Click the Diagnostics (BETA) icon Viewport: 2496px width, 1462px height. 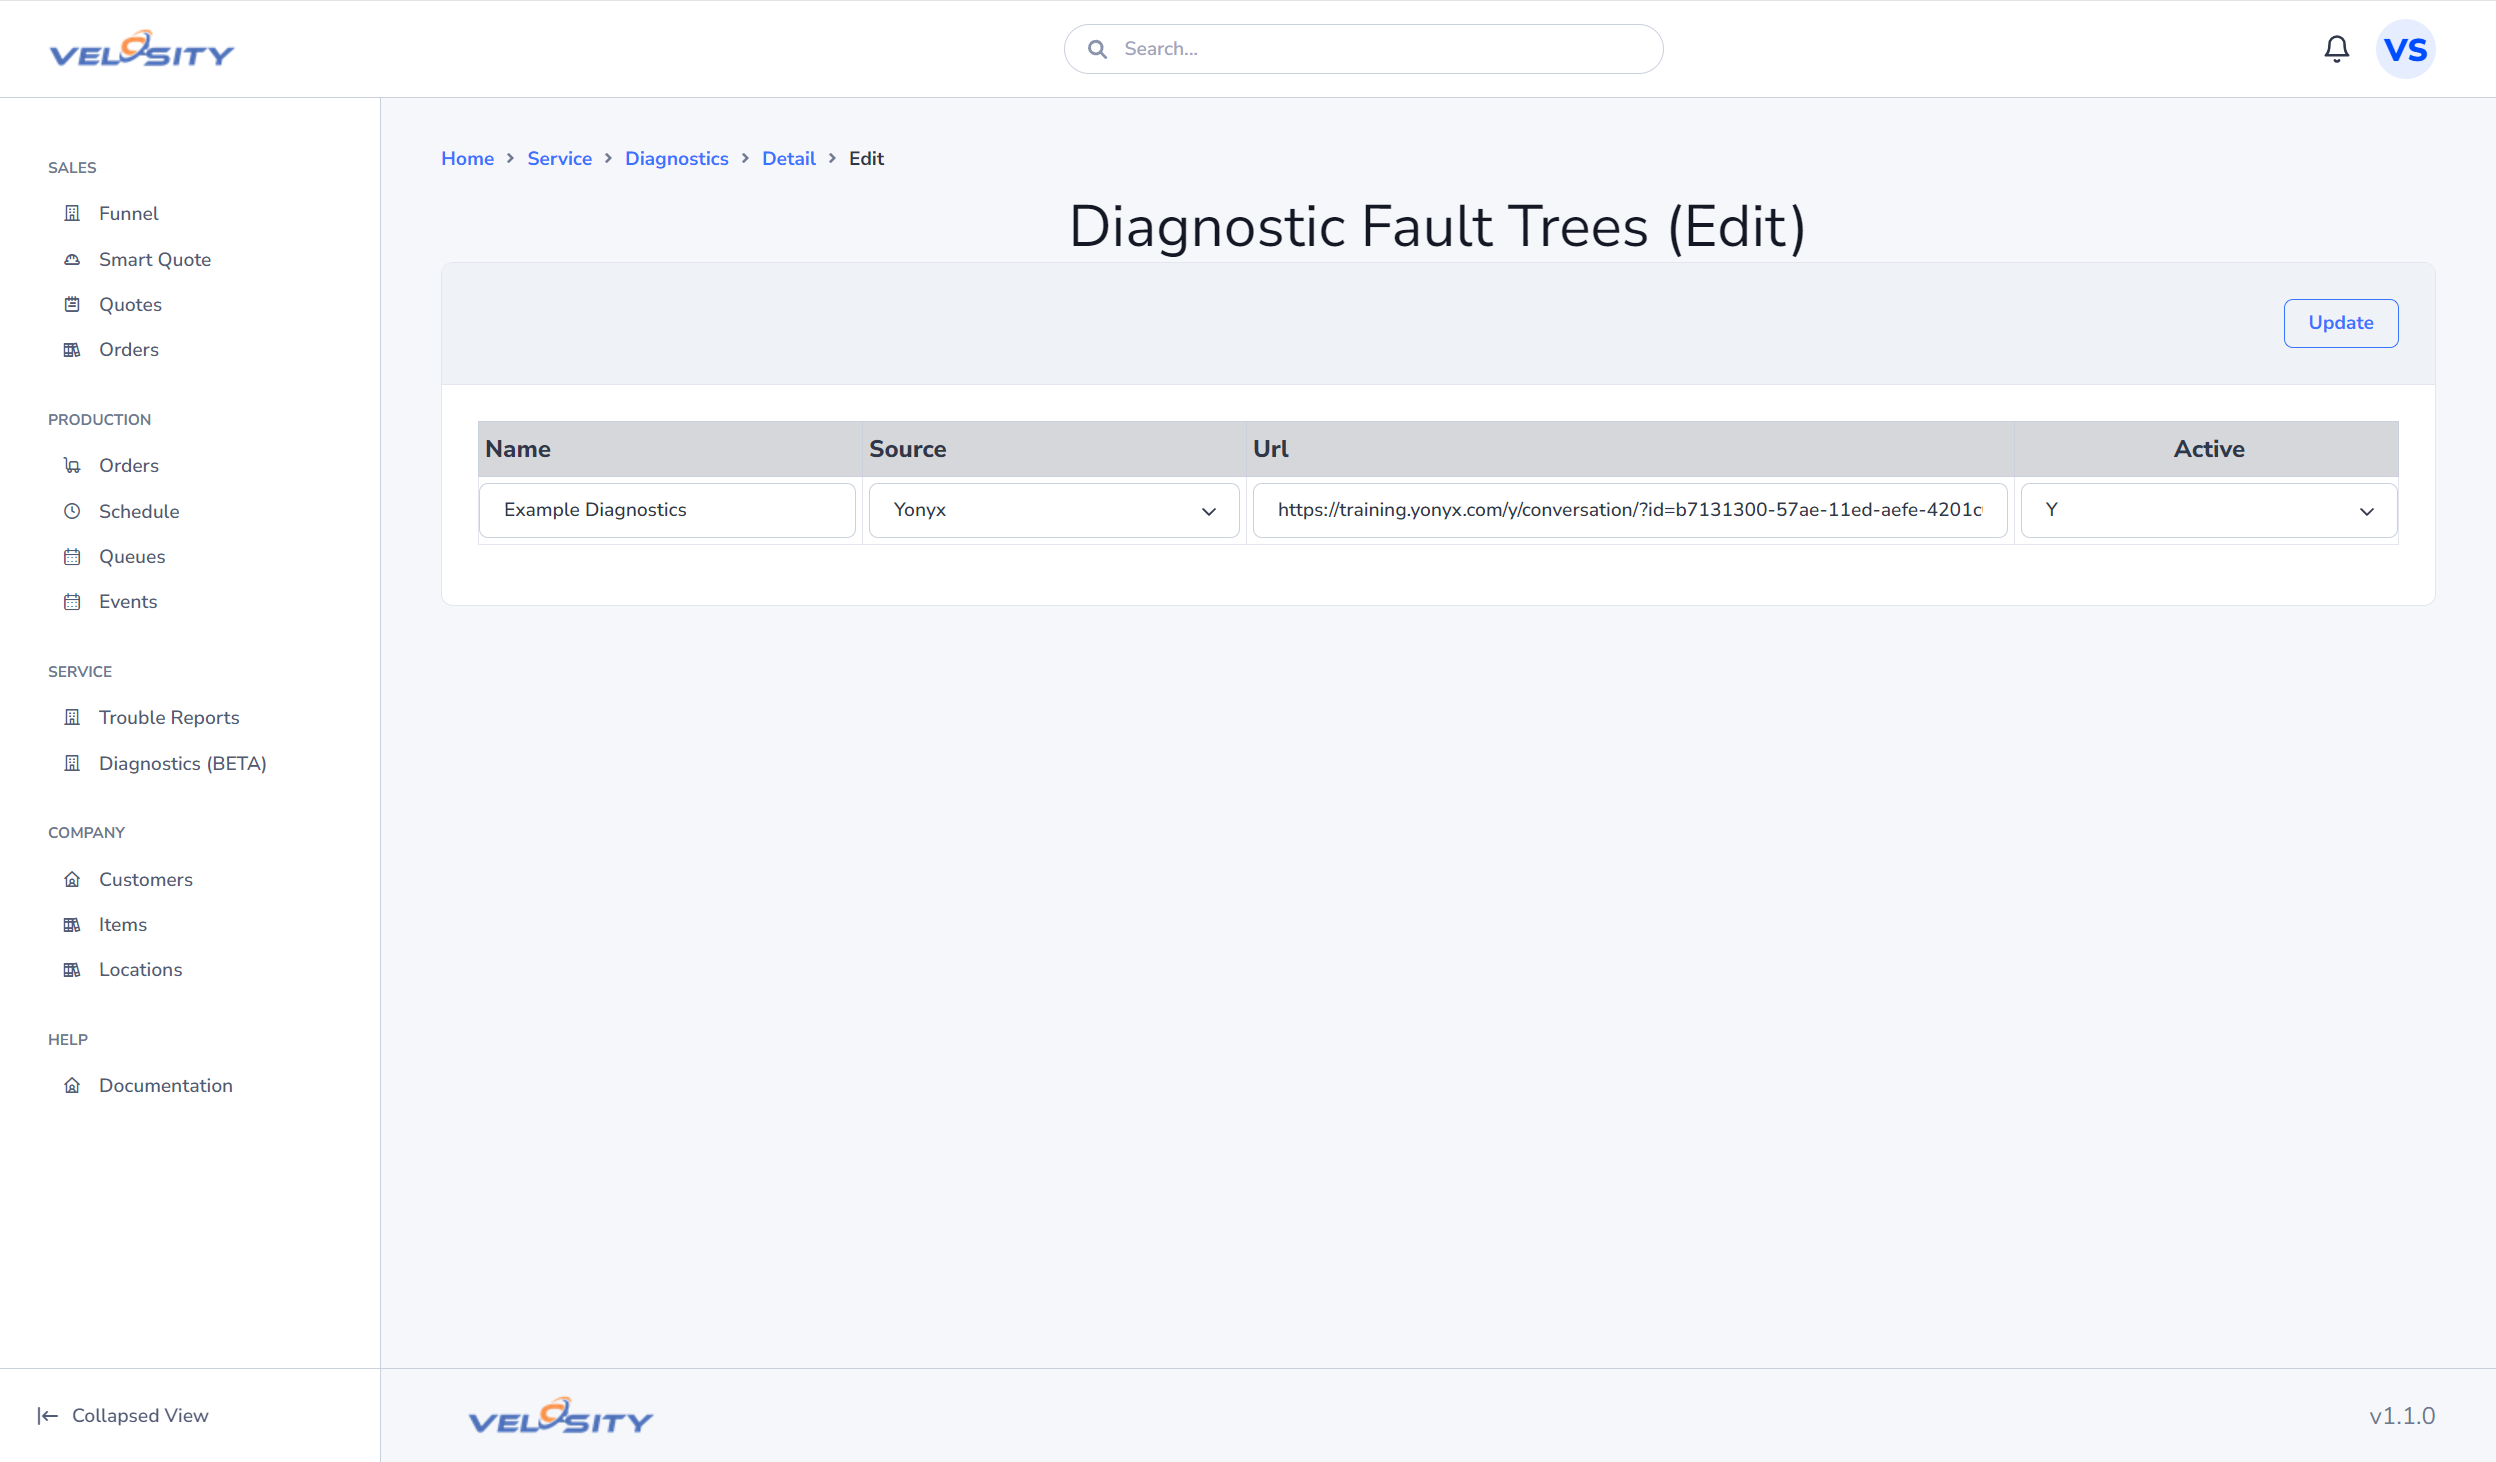(x=72, y=763)
